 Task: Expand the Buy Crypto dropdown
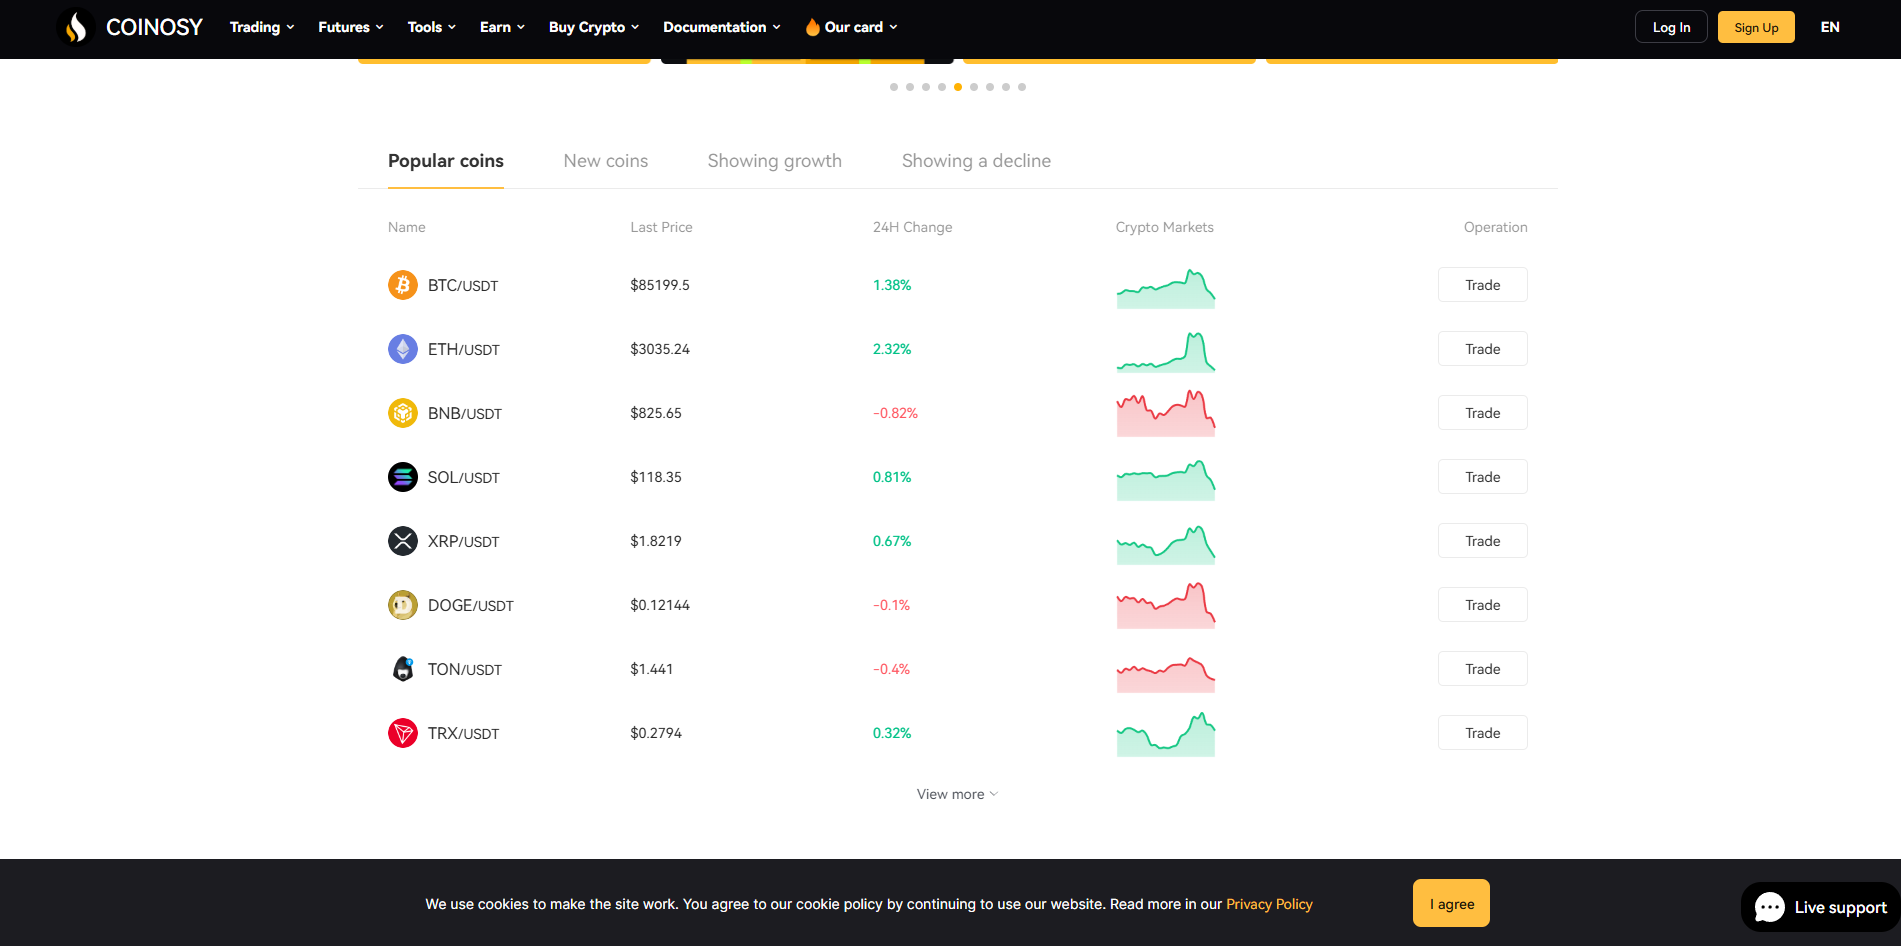coord(593,27)
